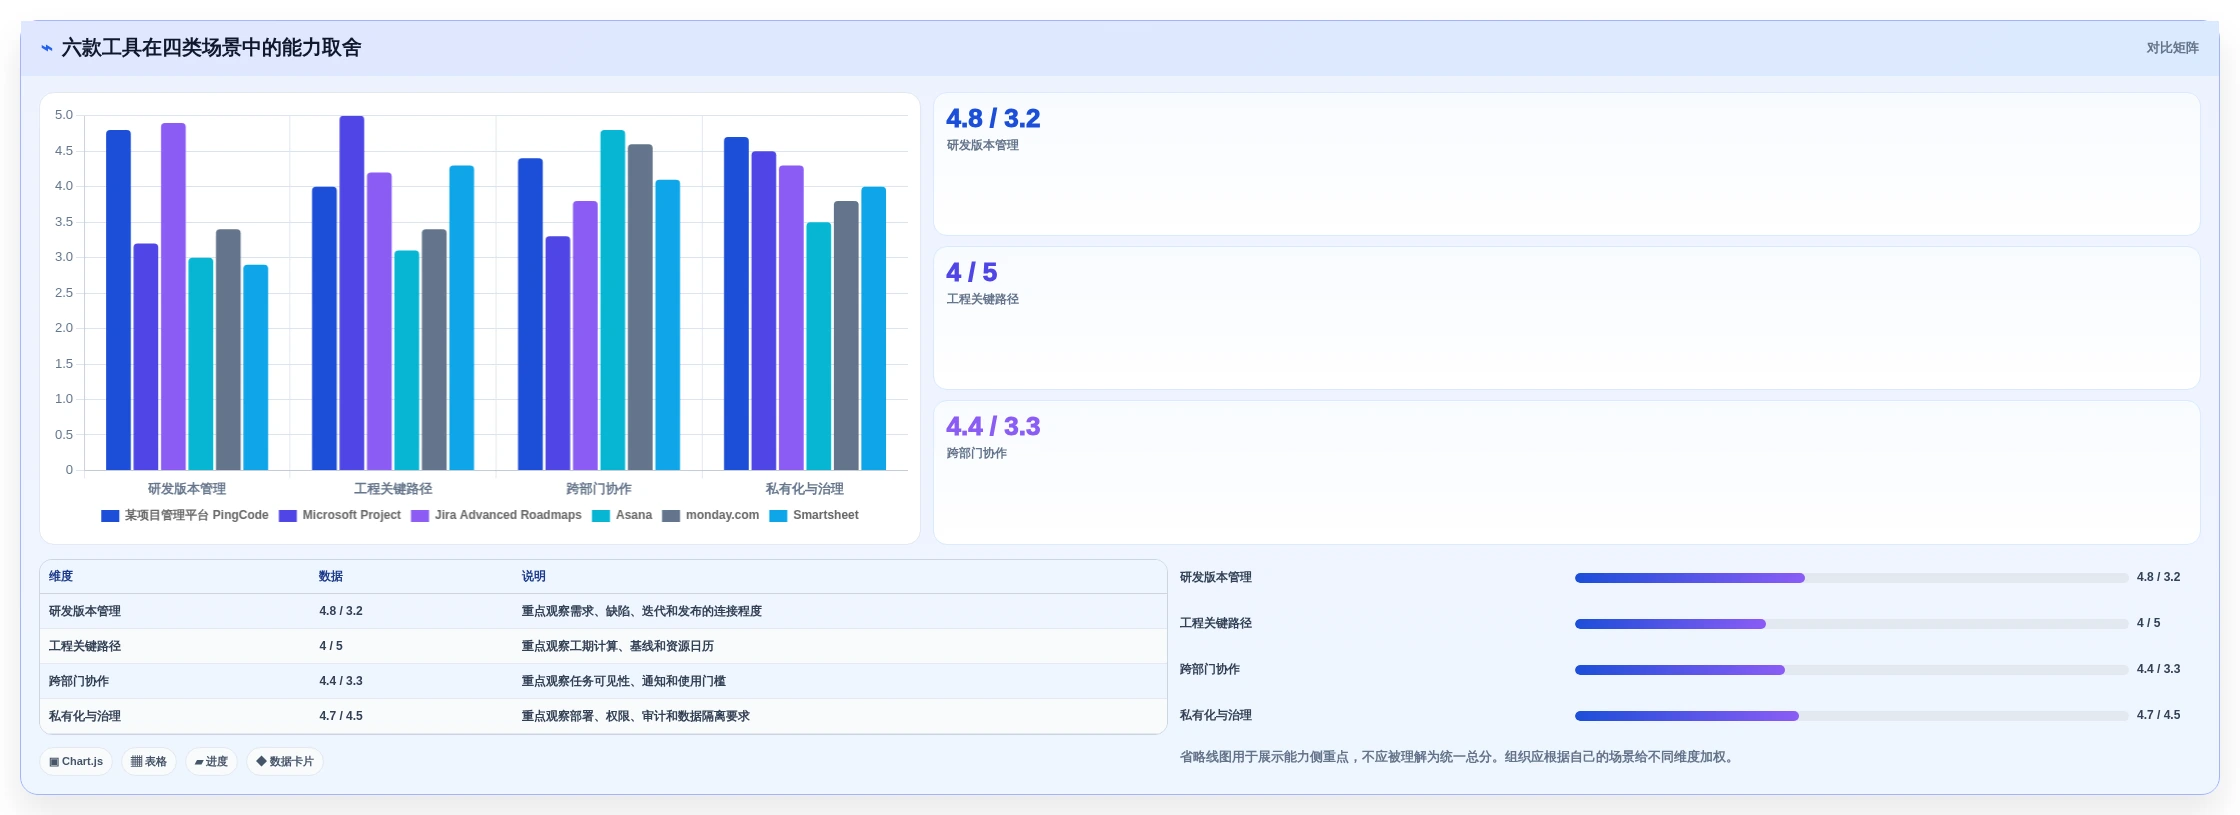Toggle the monday.com legend entry
The height and width of the screenshot is (815, 2240).
[x=711, y=516]
